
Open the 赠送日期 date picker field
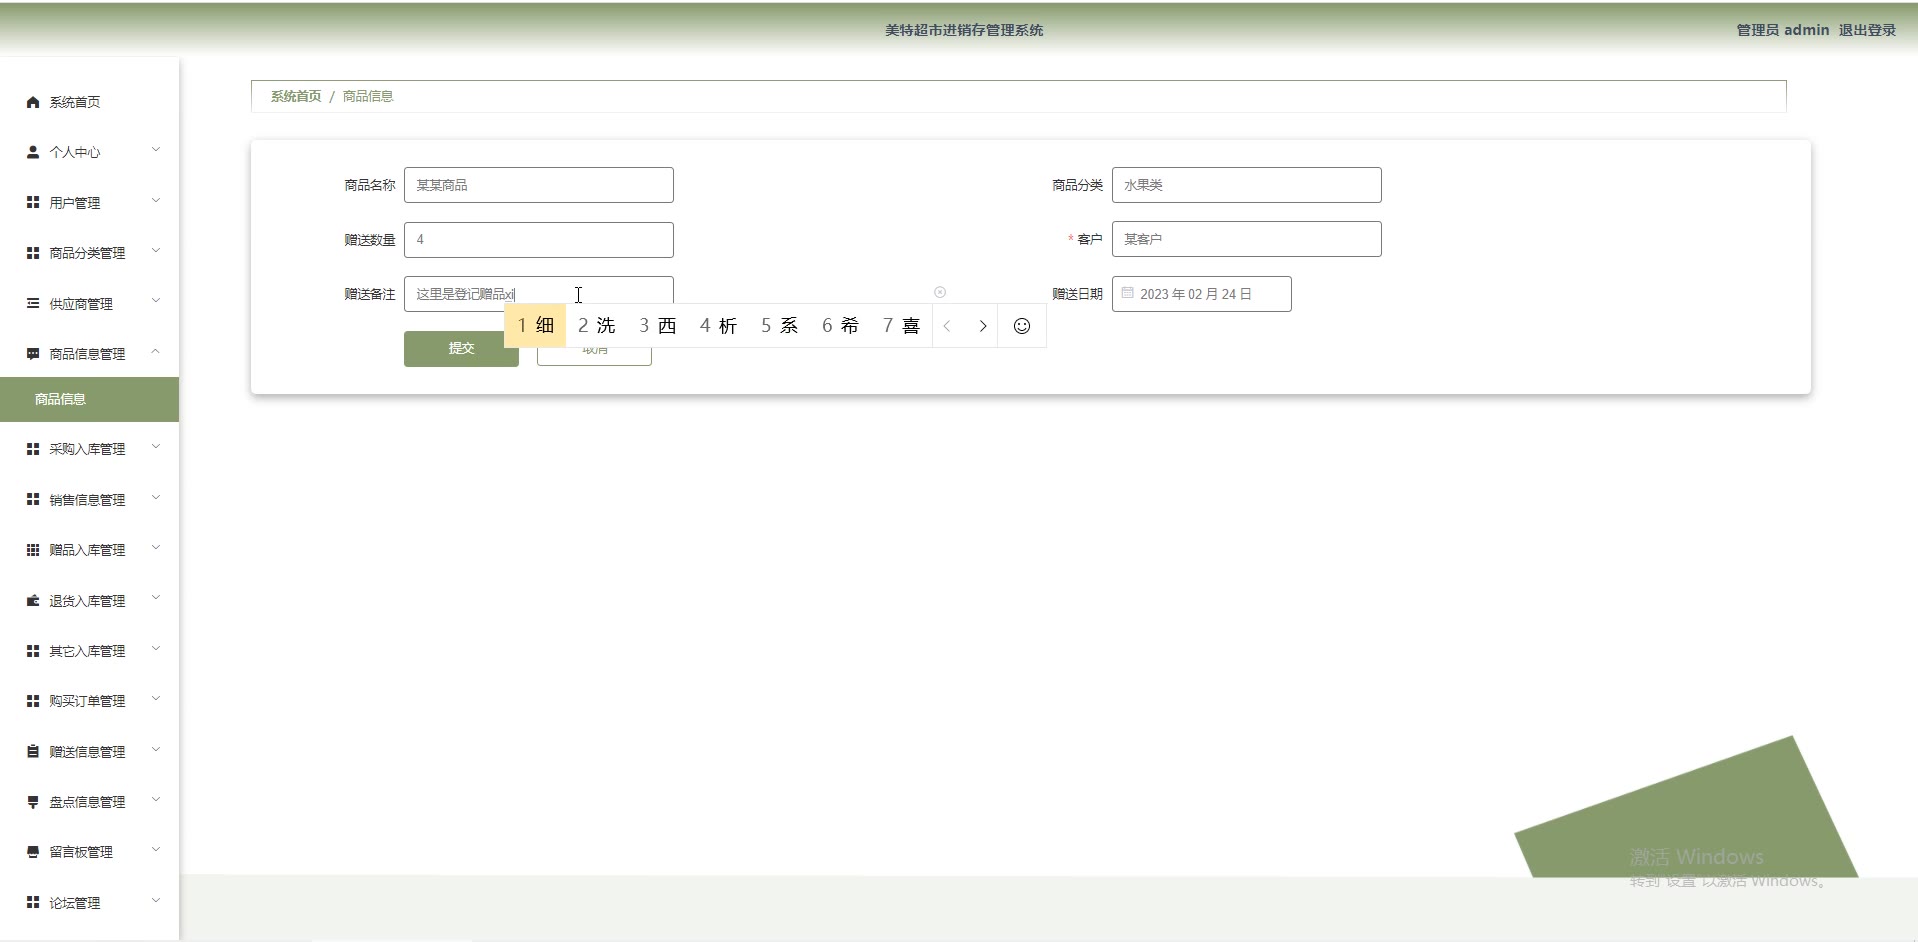point(1202,294)
